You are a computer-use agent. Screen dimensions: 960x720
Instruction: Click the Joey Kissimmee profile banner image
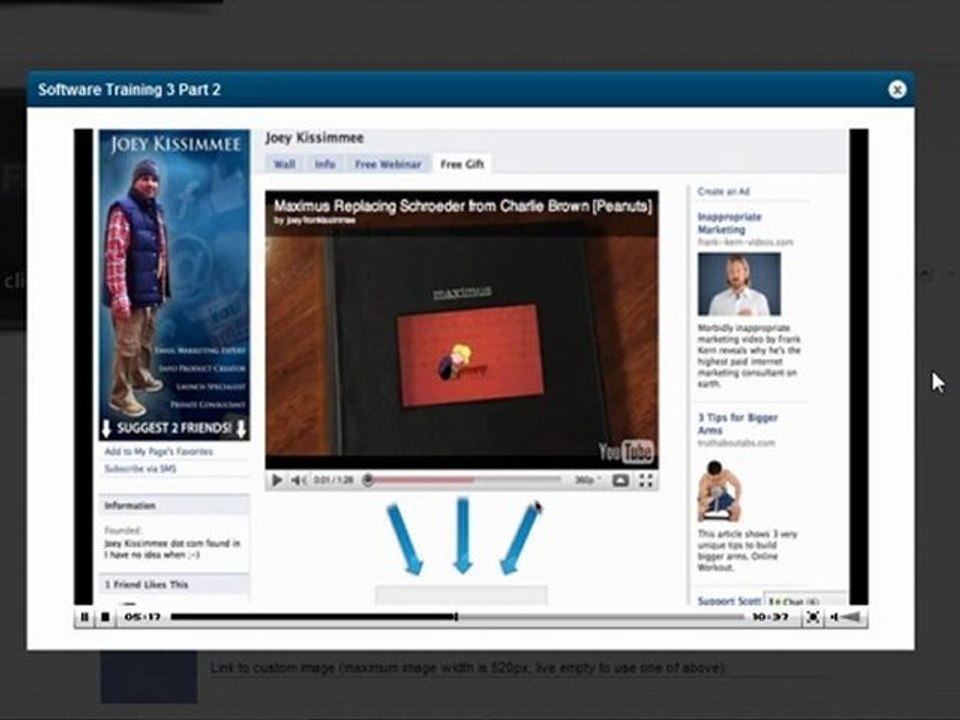174,285
